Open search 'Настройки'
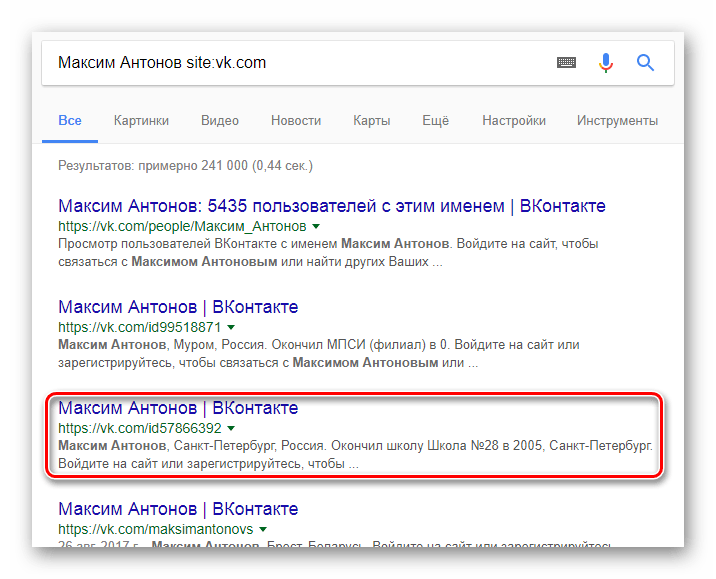This screenshot has height=579, width=716. pos(514,121)
